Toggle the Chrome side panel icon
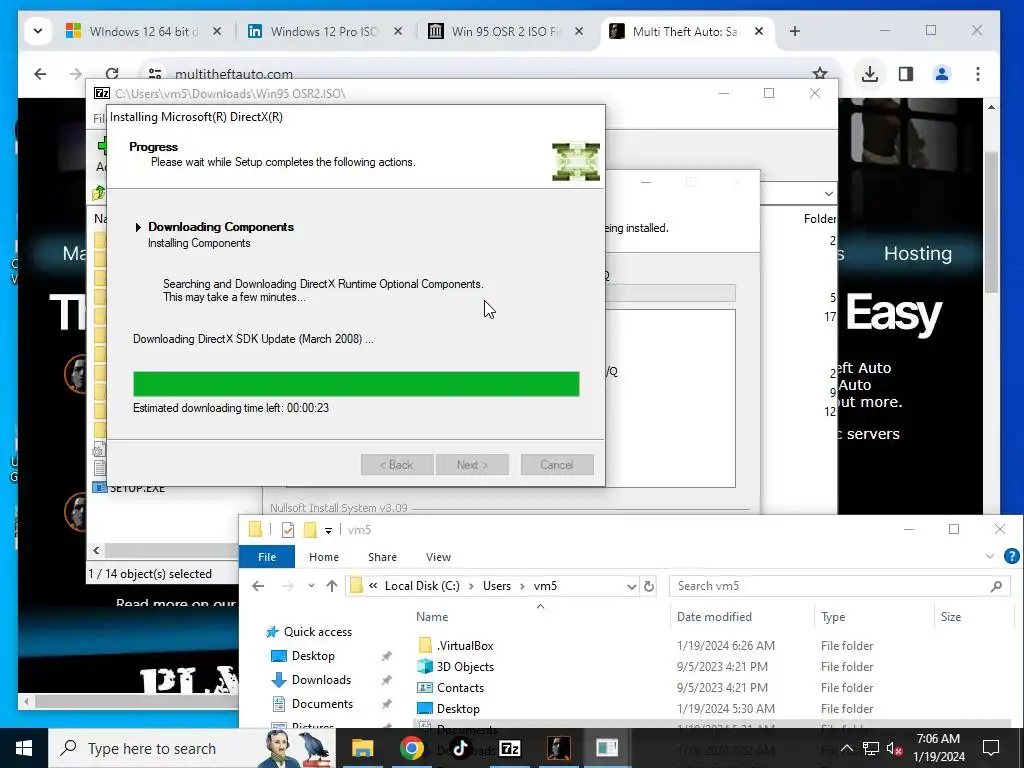1024x768 pixels. 906,74
